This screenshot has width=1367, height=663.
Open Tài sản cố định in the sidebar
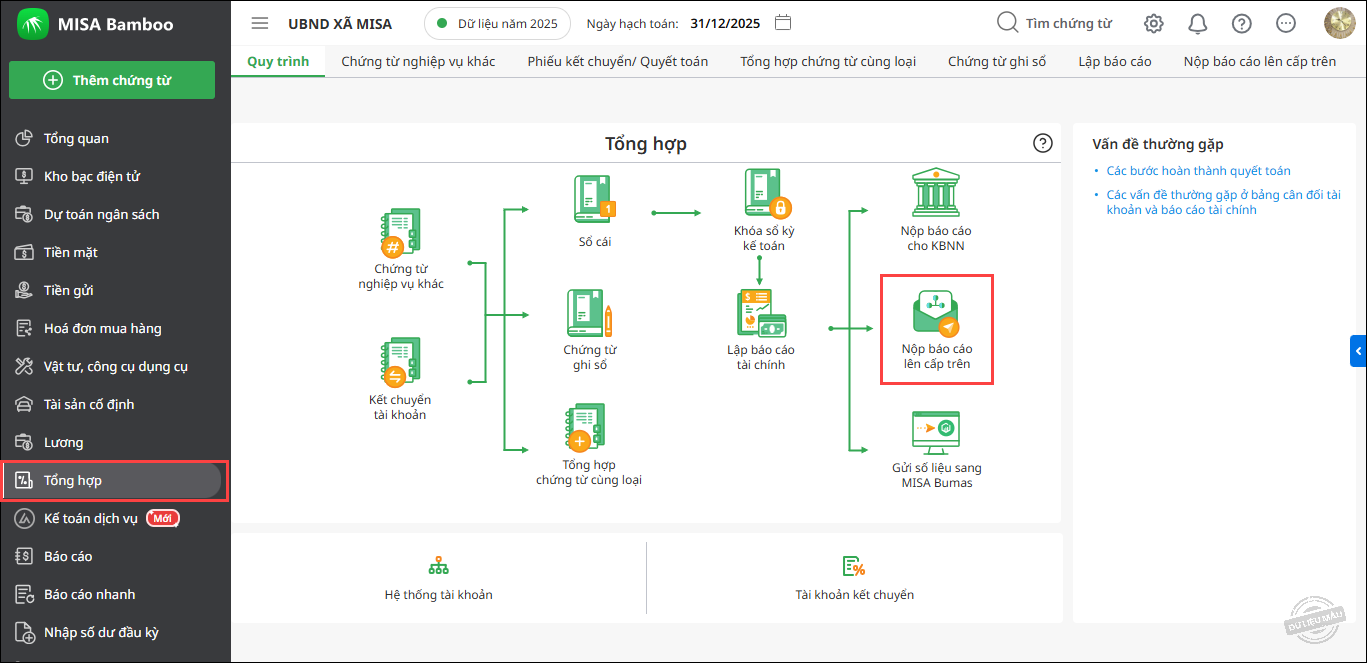115,405
